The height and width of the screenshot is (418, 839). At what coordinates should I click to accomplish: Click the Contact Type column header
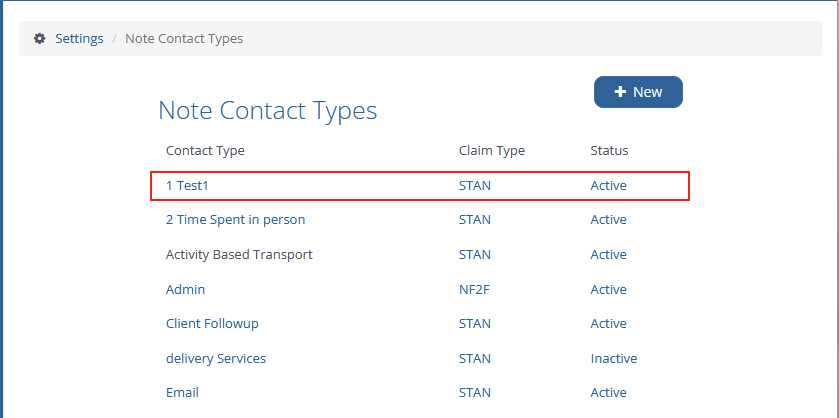coord(205,151)
